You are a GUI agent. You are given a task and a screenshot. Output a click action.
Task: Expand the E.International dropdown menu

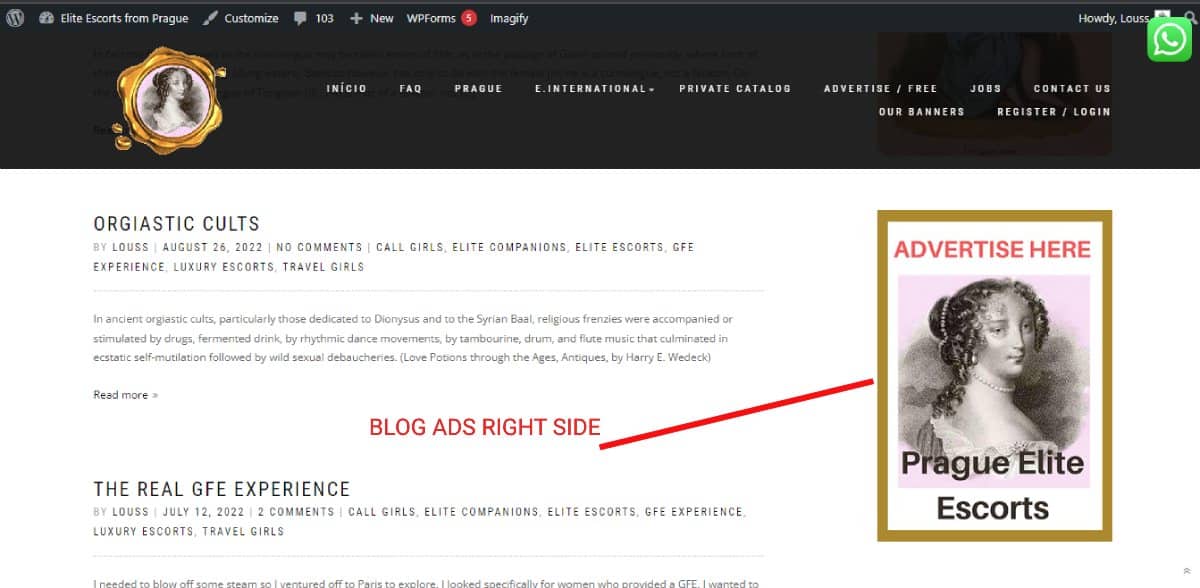594,89
